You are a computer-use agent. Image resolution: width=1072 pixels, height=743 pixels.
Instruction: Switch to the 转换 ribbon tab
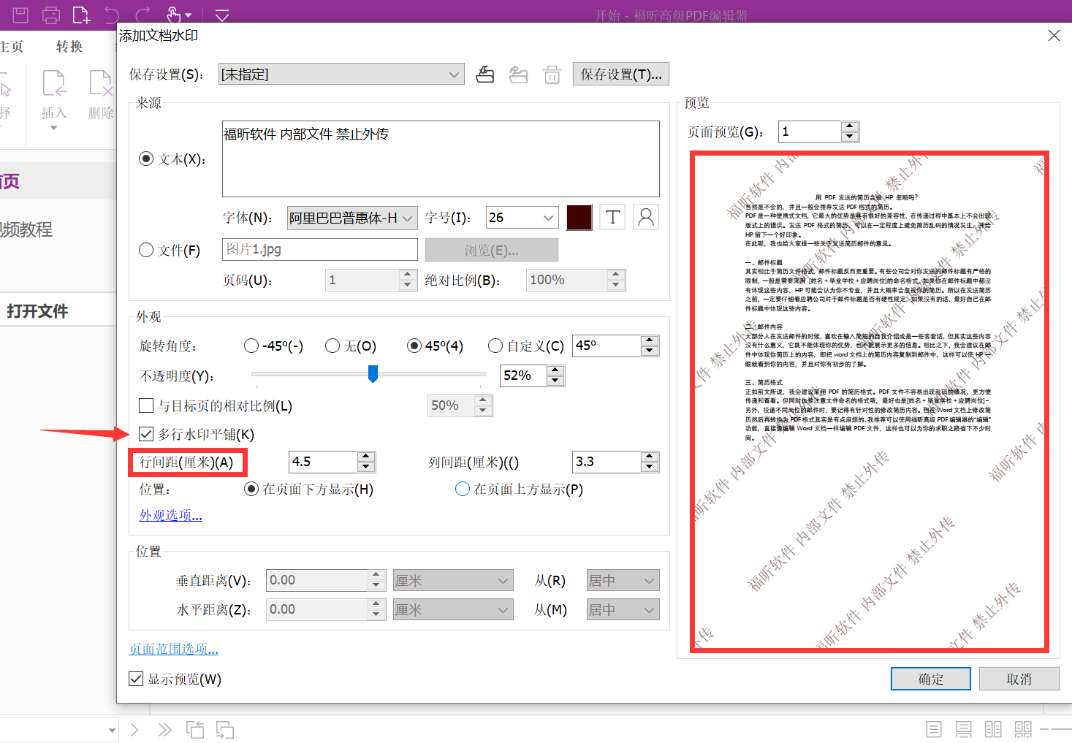[69, 46]
